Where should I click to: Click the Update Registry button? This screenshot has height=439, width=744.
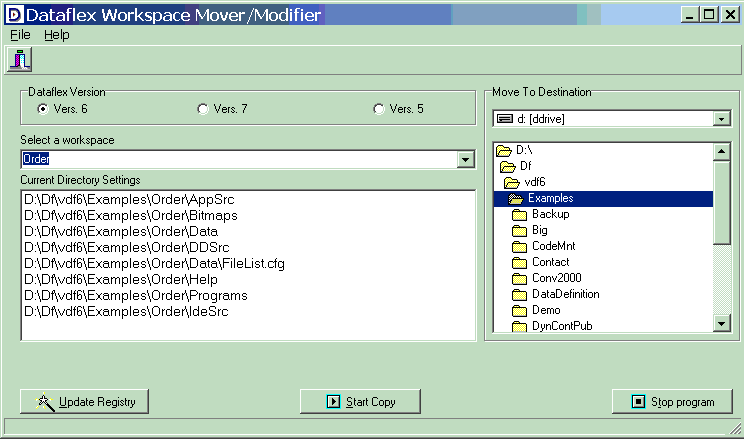[84, 402]
